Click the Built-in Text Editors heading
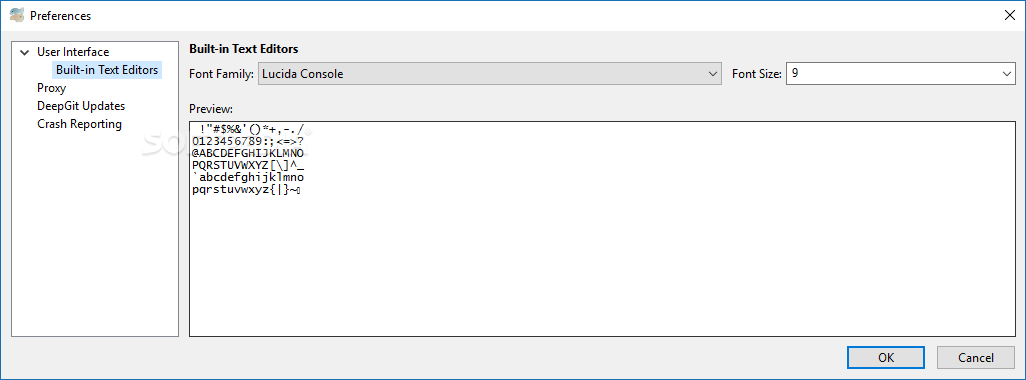This screenshot has width=1026, height=380. pyautogui.click(x=243, y=49)
